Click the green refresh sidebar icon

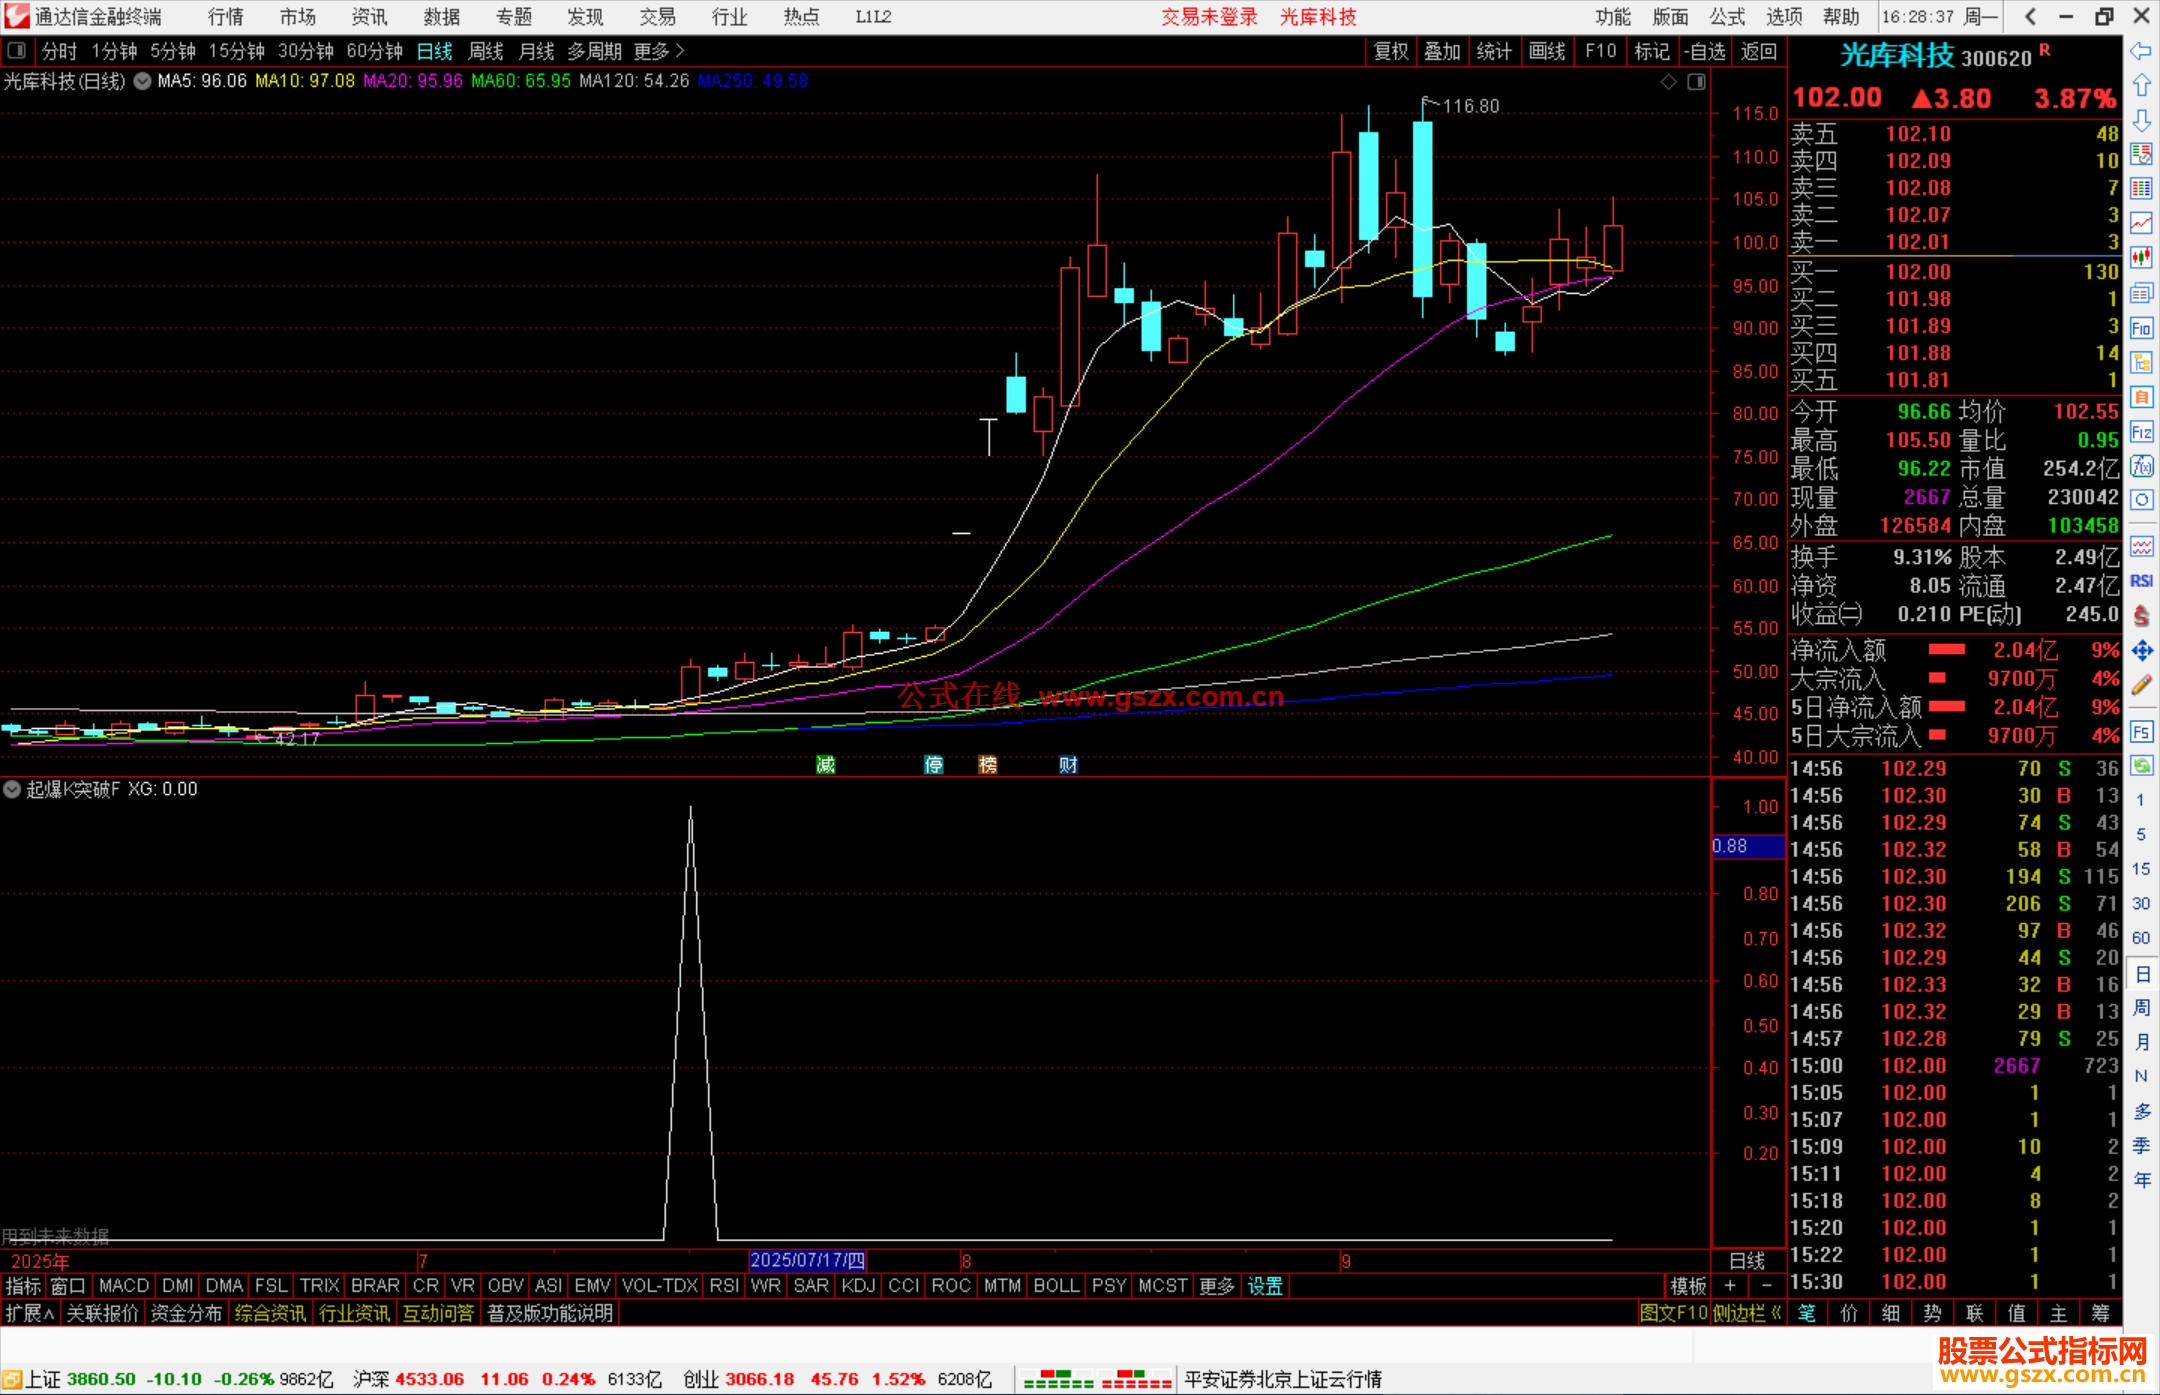(x=2141, y=766)
